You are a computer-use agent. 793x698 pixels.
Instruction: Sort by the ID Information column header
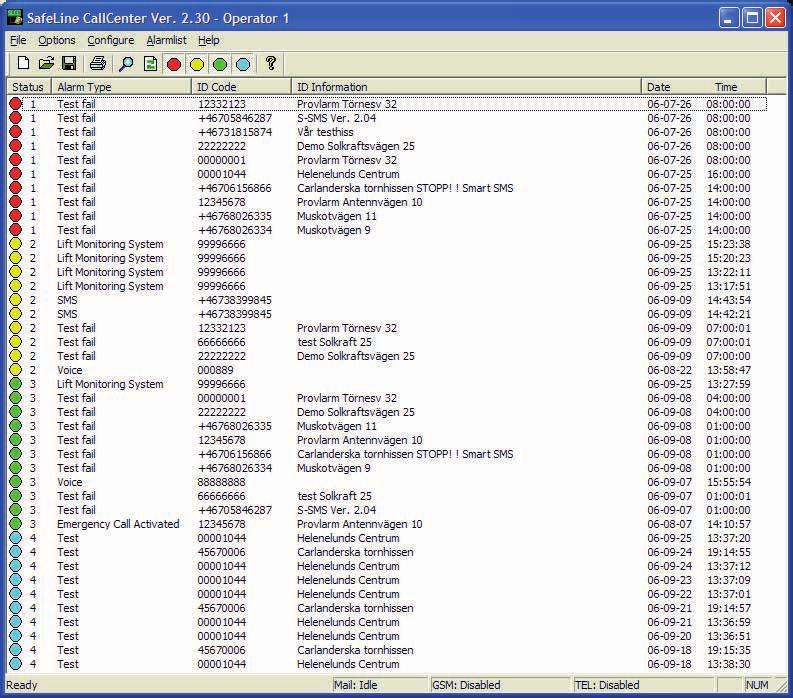(x=466, y=87)
